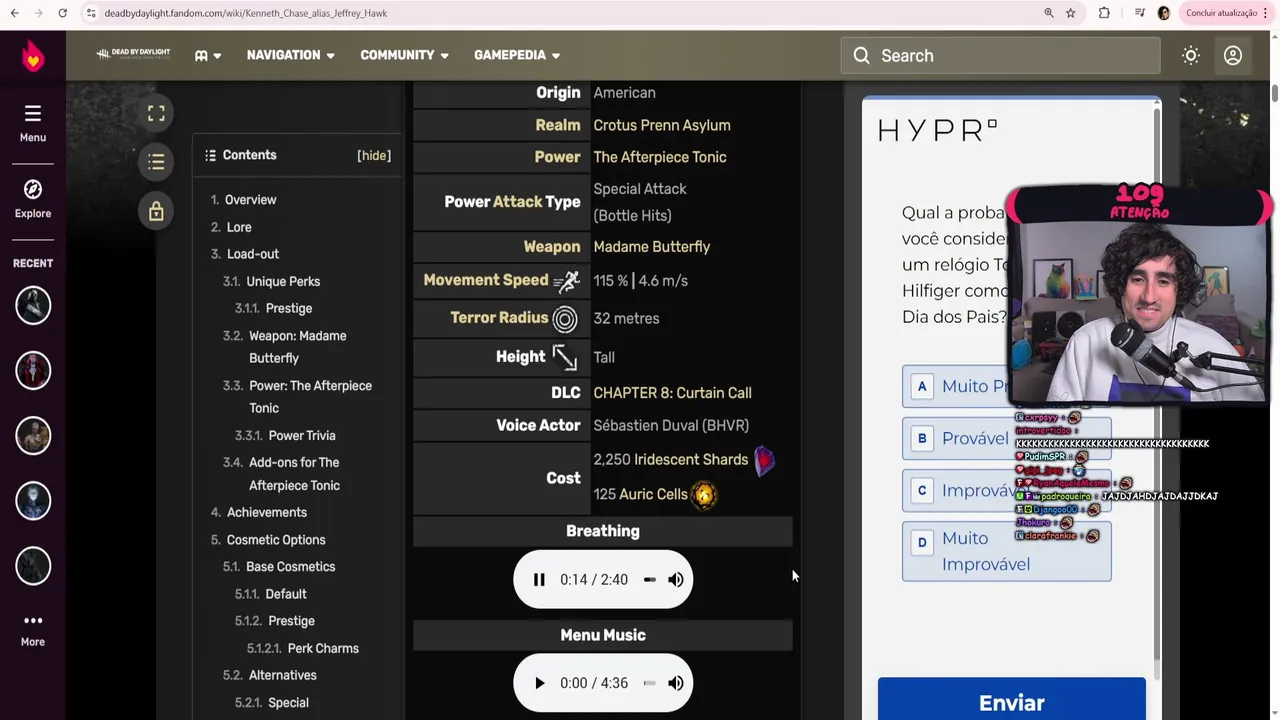
Task: Open CHAPTER 8: Curtain Call link
Action: coord(672,393)
